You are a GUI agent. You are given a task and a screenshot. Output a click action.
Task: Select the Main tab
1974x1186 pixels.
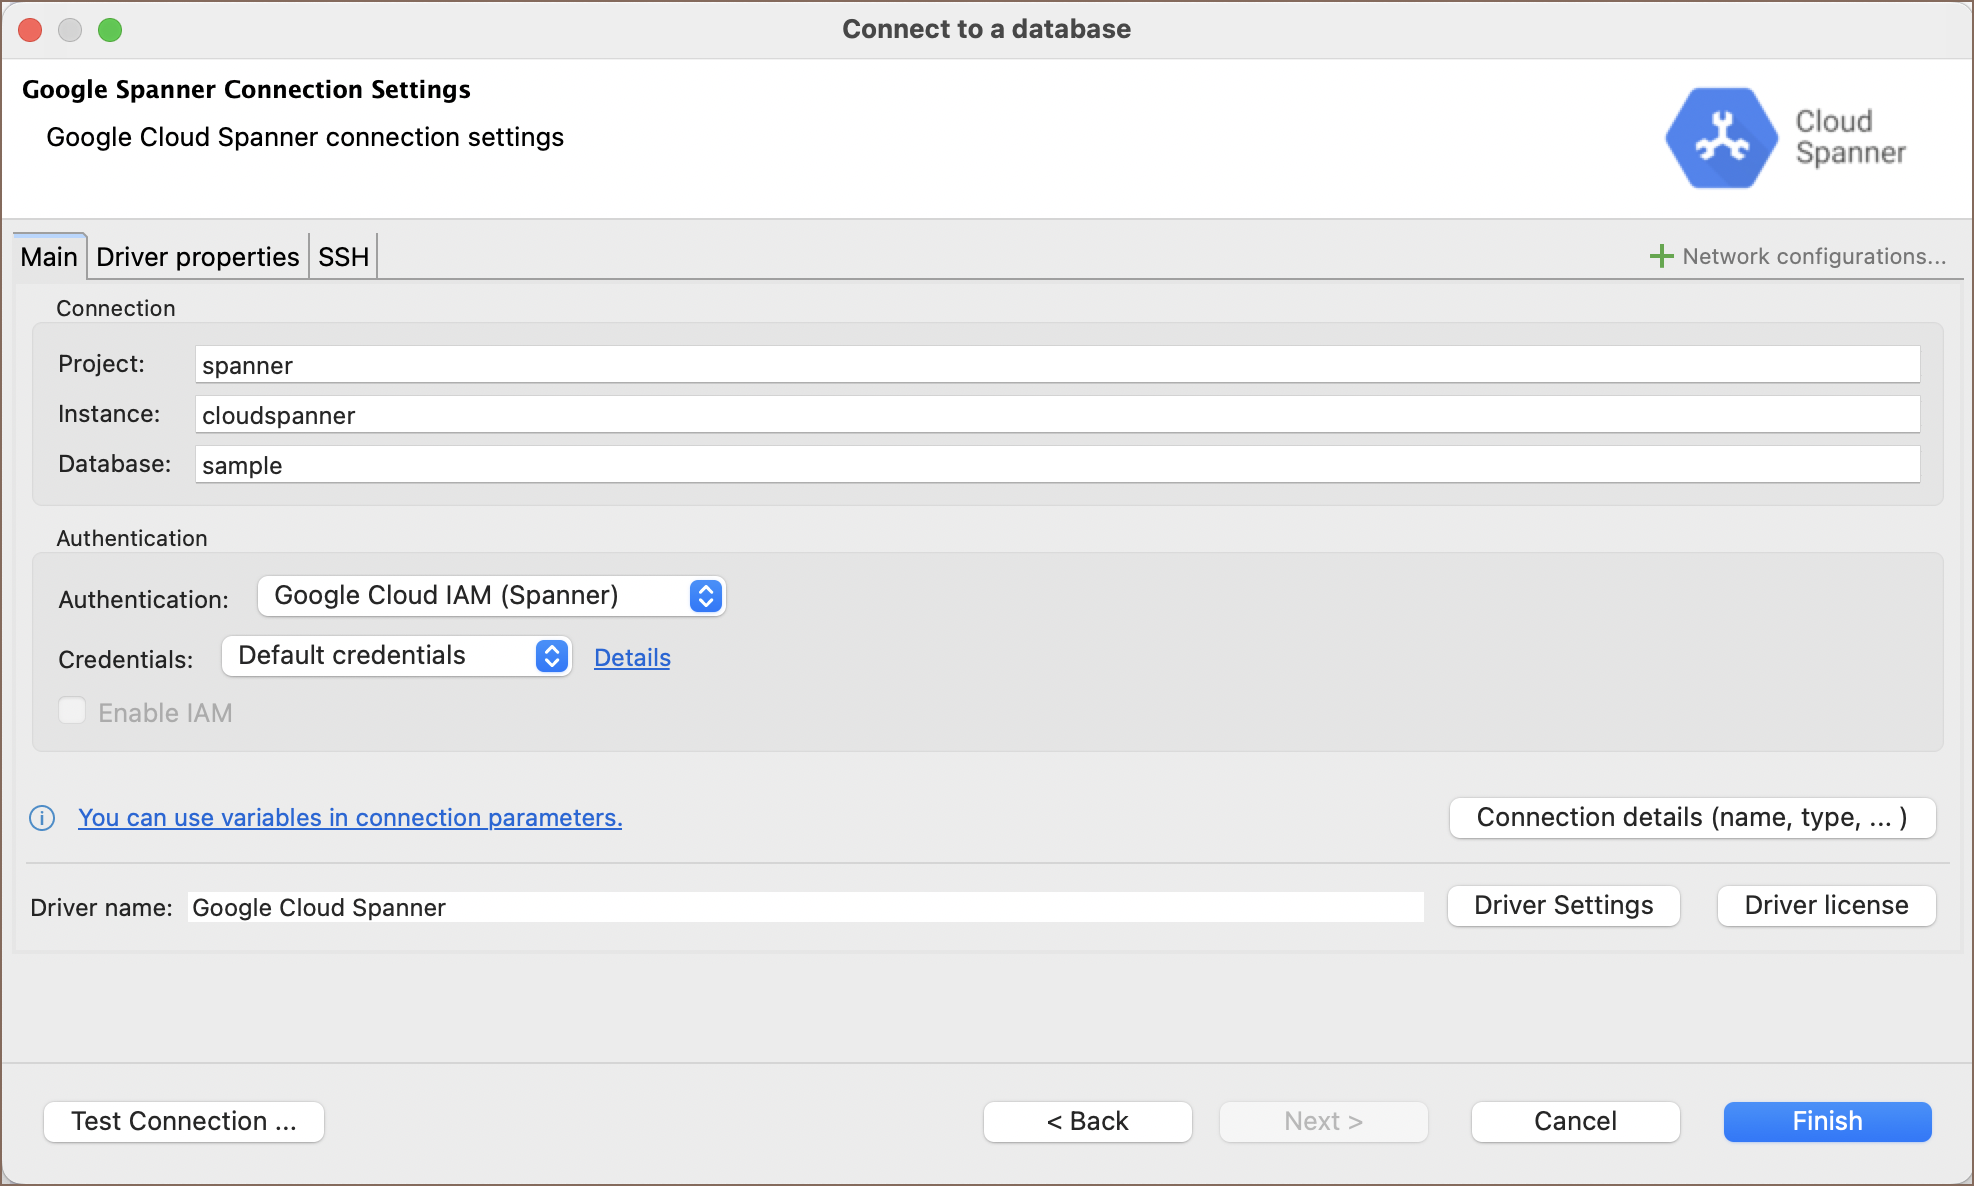coord(49,257)
